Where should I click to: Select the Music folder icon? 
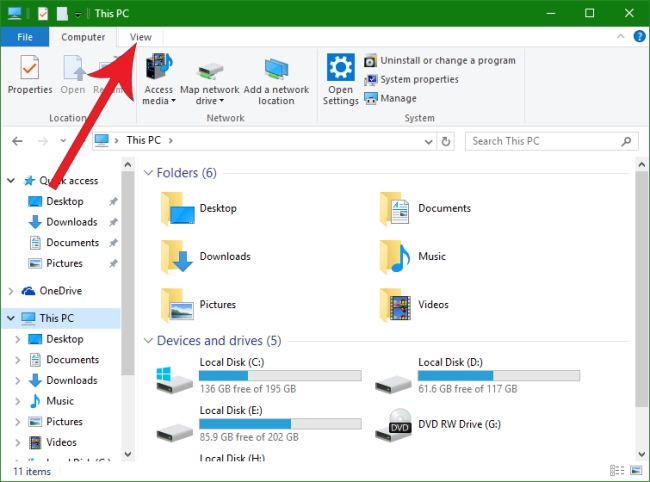pyautogui.click(x=395, y=257)
